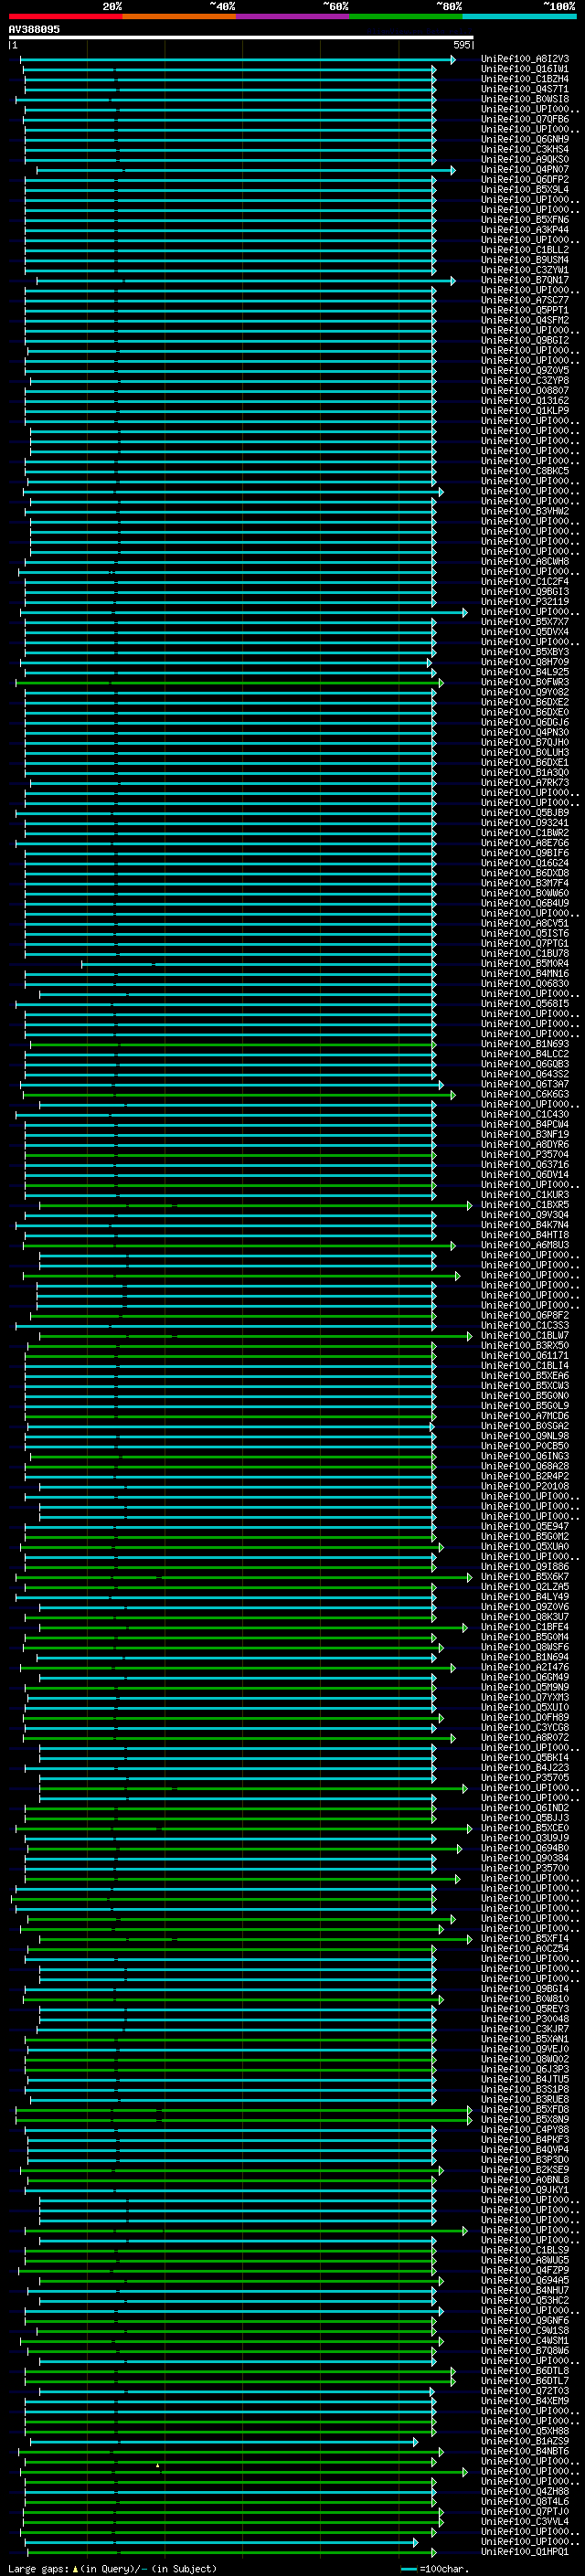
Task: Select hit label UniRef100_Q4PN30
Action: 525,732
